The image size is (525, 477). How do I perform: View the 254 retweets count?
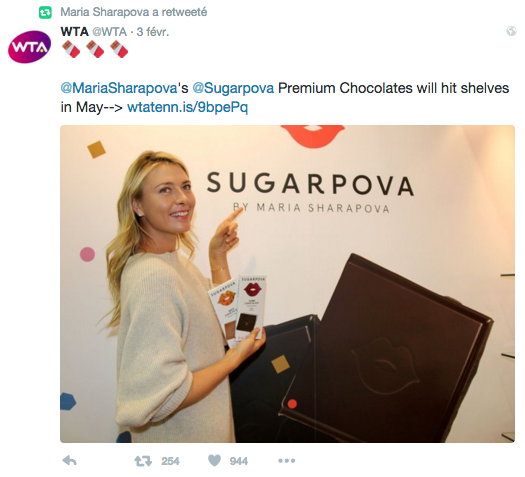170,461
